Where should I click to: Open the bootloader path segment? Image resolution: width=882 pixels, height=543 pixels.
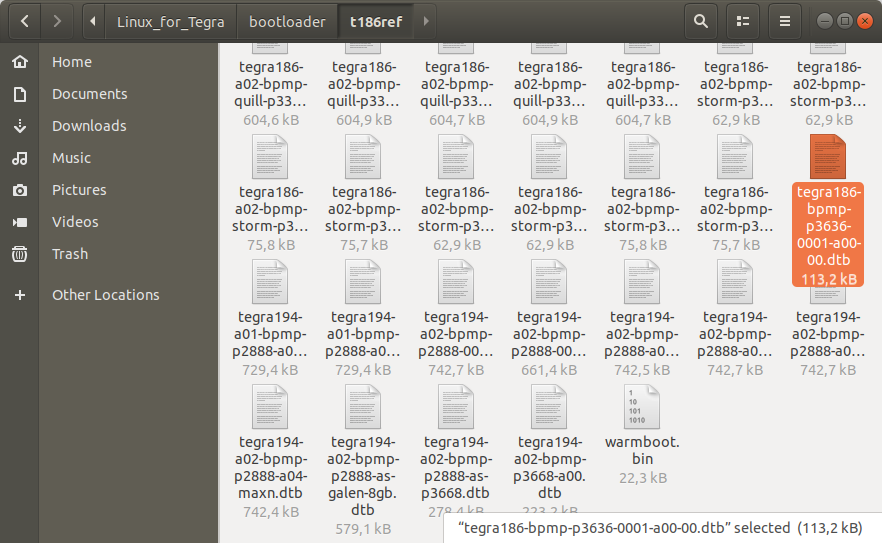coord(287,21)
